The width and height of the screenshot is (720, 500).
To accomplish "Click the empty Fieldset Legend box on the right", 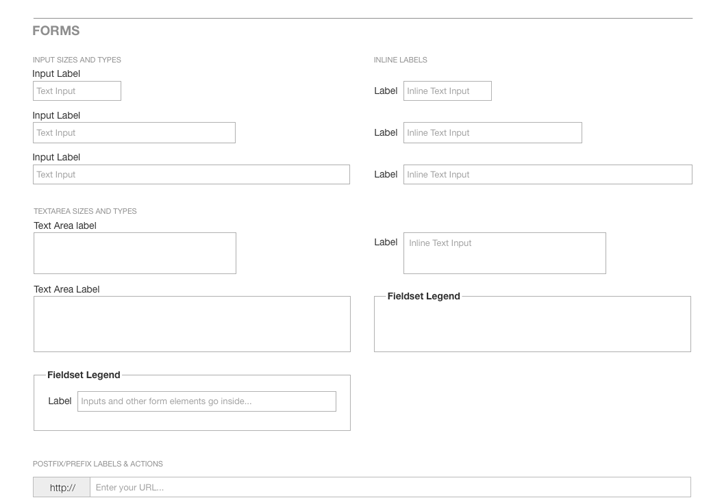I will (x=532, y=324).
